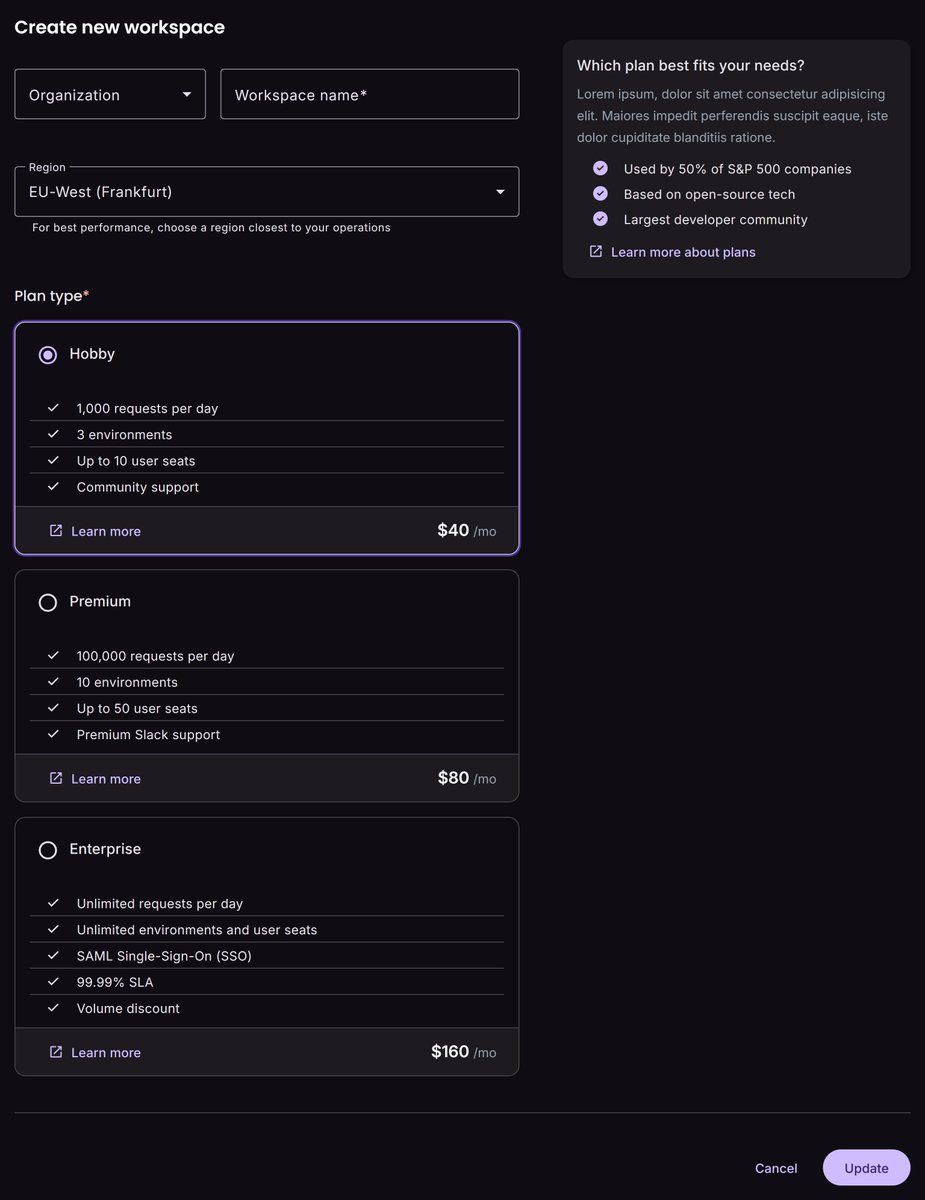Open EU-West (Frankfurt) region selector
The width and height of the screenshot is (925, 1200).
(267, 191)
